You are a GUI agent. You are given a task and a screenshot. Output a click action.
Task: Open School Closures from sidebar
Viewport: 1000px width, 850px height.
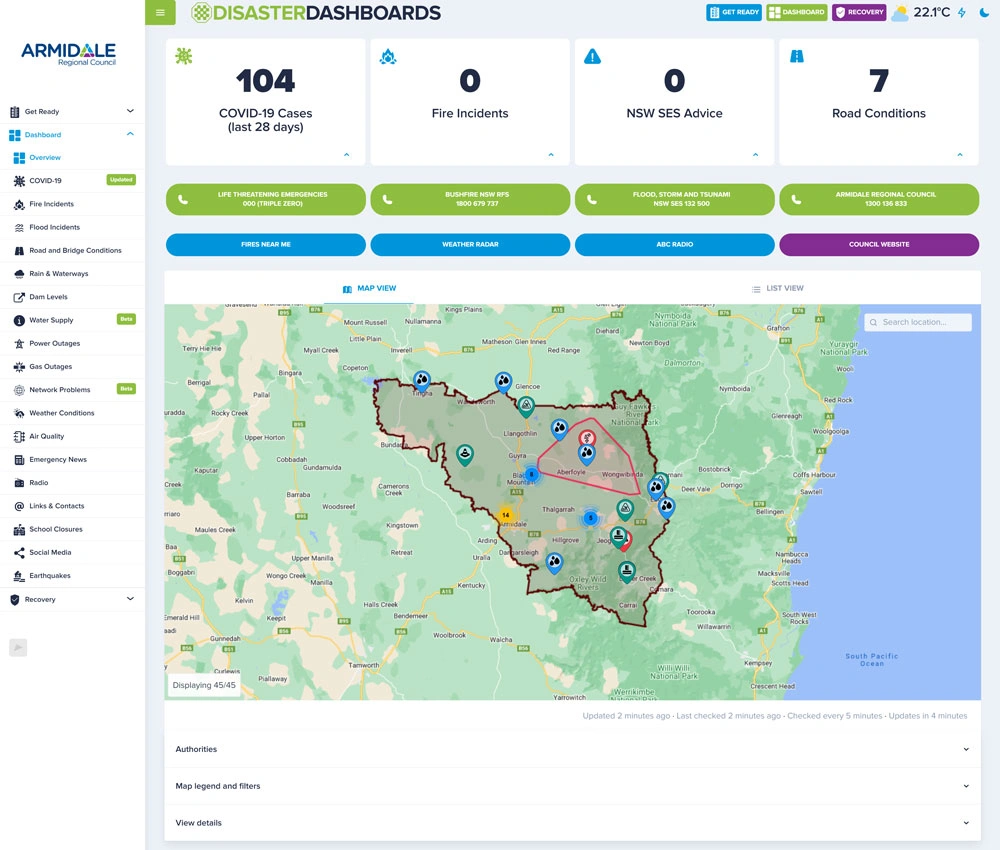(55, 529)
